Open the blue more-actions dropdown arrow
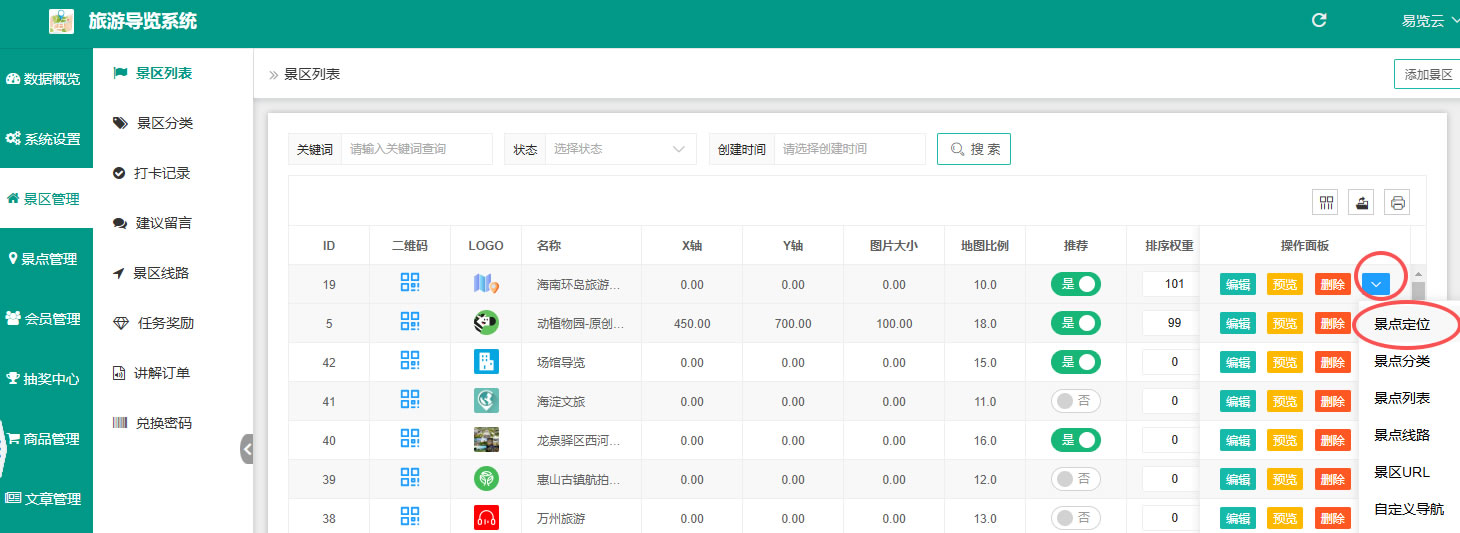This screenshot has height=533, width=1460. (x=1376, y=284)
